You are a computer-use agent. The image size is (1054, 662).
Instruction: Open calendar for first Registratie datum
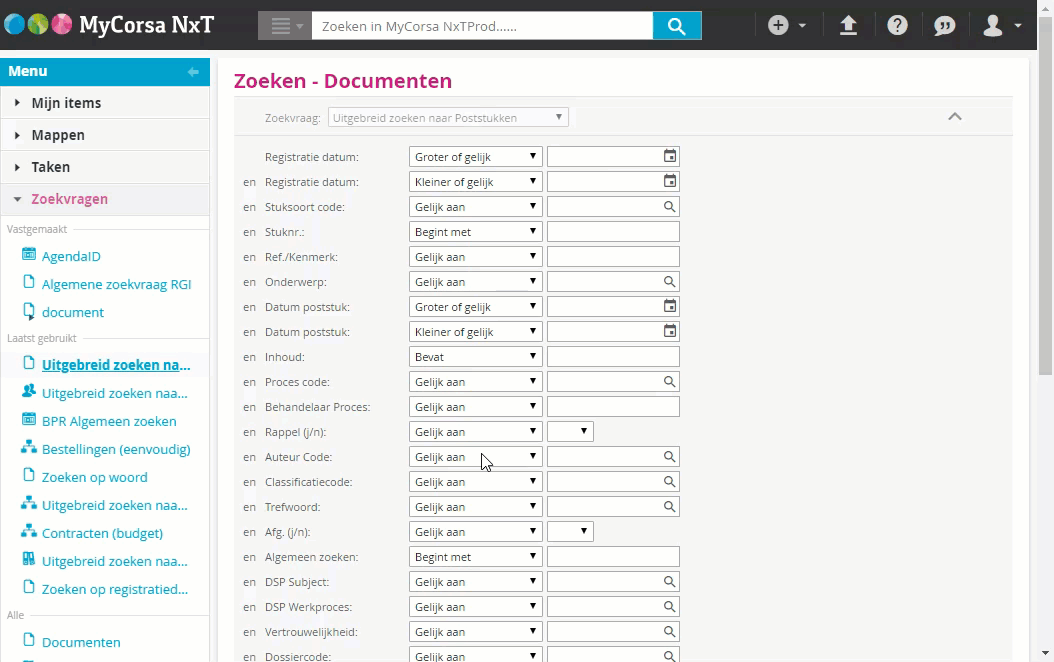(x=670, y=157)
